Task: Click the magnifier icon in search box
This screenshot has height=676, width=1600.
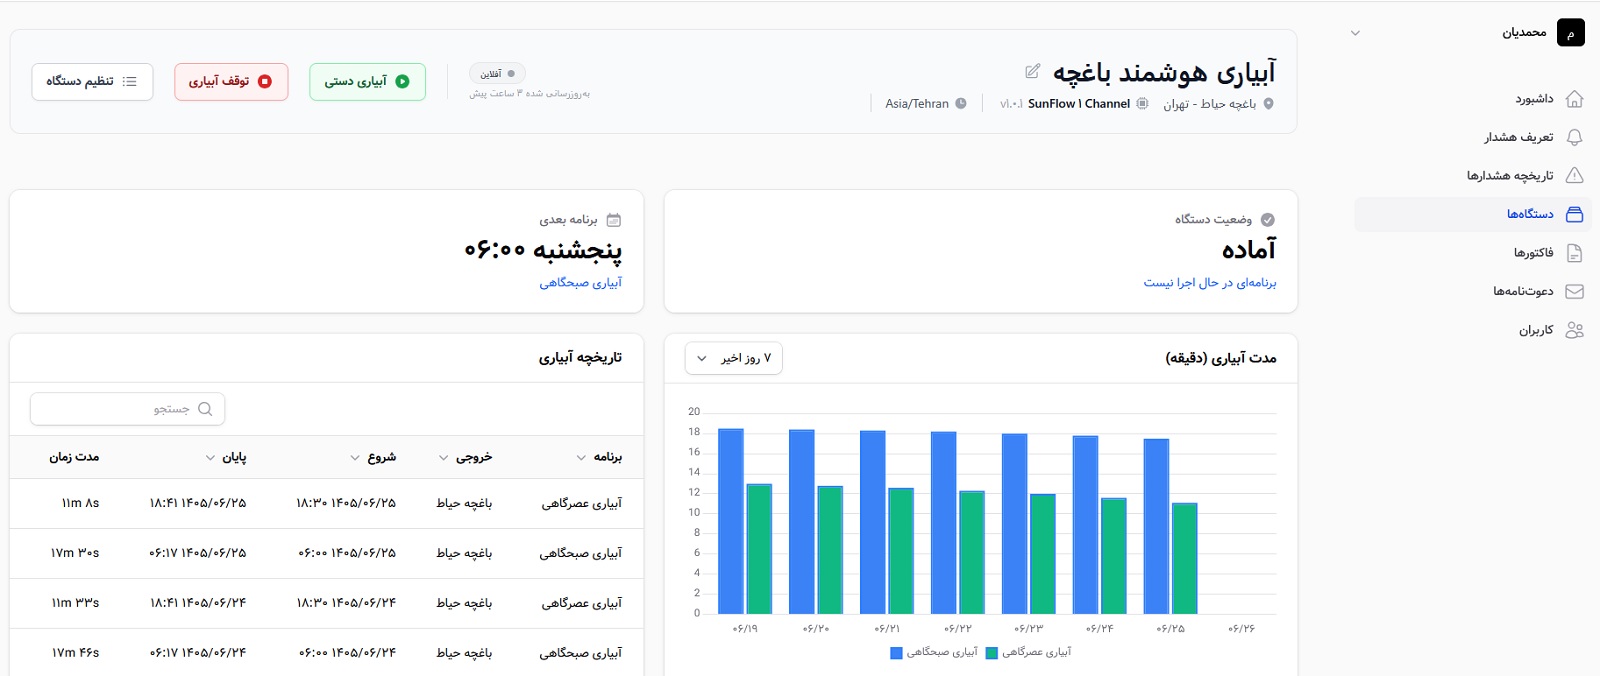Action: [205, 409]
